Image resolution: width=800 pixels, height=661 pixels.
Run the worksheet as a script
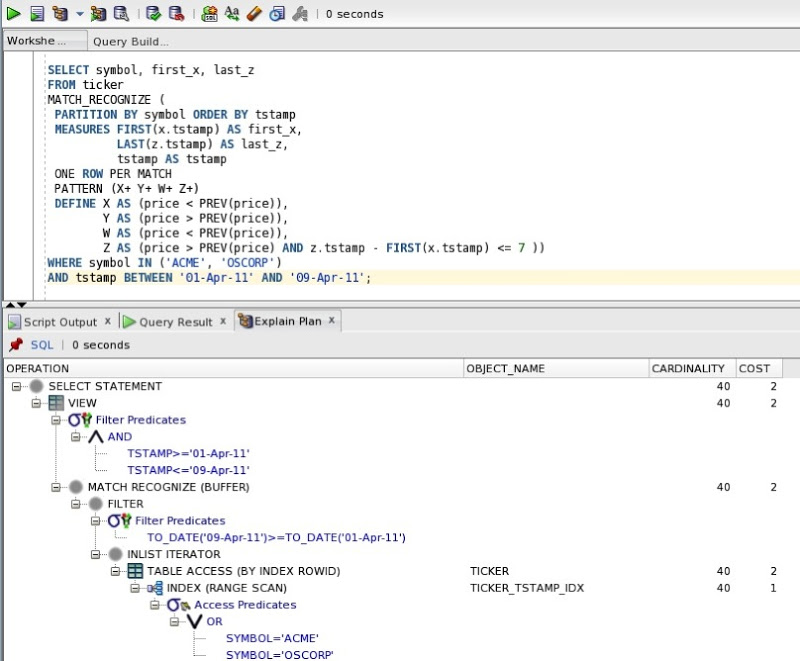pyautogui.click(x=35, y=13)
